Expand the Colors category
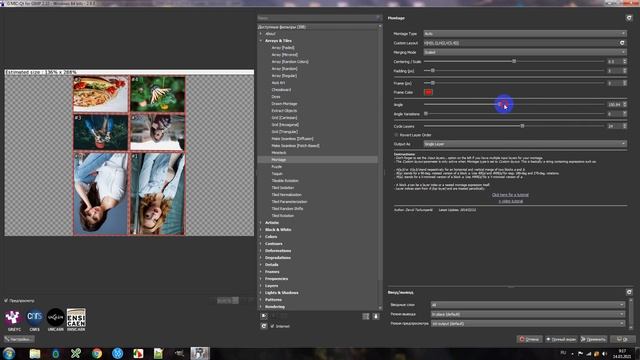This screenshot has width=640, height=360. point(261,237)
